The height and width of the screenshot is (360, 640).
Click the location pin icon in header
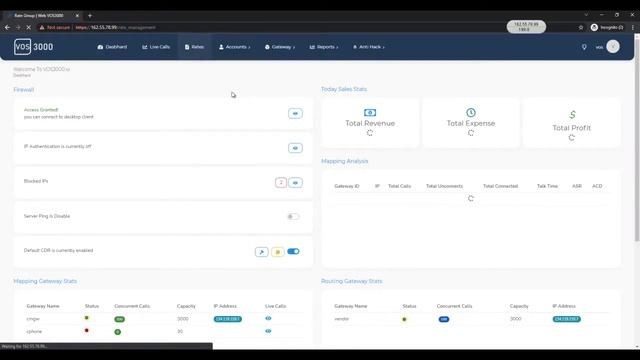click(584, 47)
